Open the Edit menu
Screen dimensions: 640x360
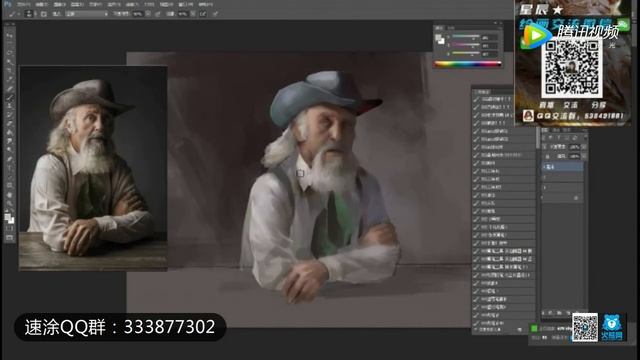pos(41,4)
